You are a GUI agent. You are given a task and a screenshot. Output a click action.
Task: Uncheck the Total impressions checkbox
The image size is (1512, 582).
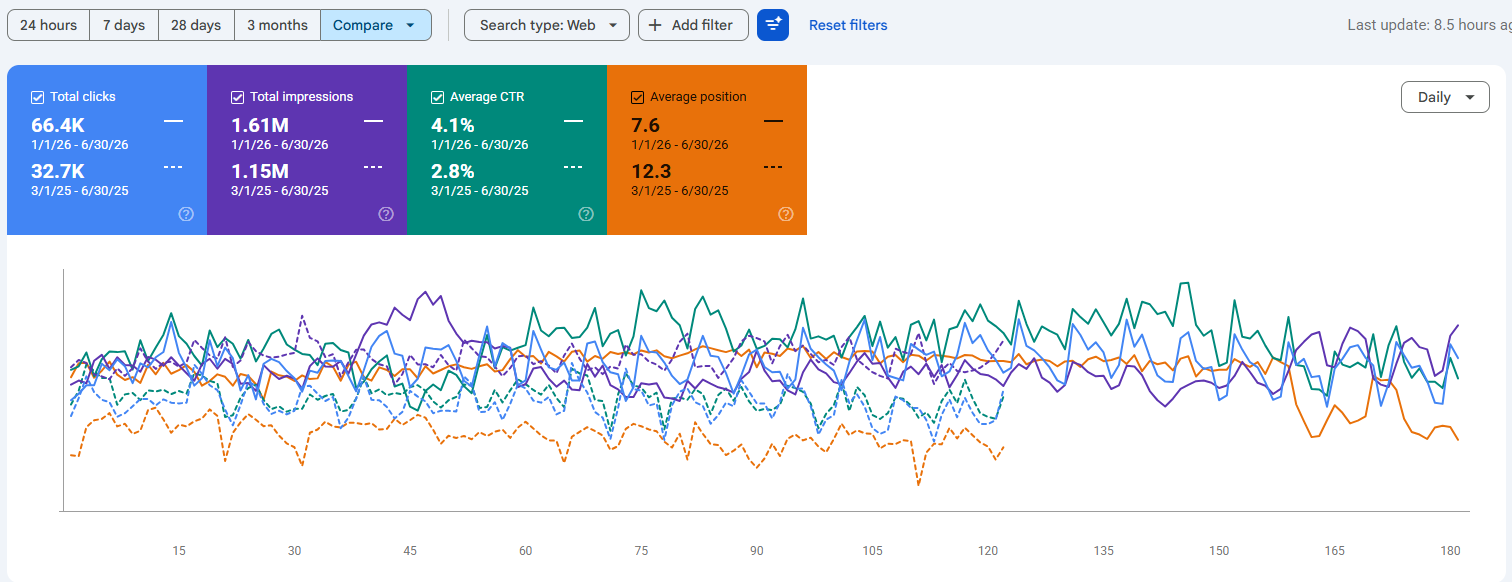(237, 97)
